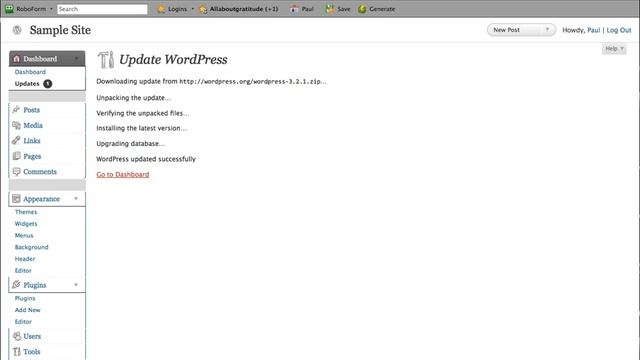The width and height of the screenshot is (640, 360).
Task: Click the Save icon in RoboForm toolbar
Action: [330, 9]
